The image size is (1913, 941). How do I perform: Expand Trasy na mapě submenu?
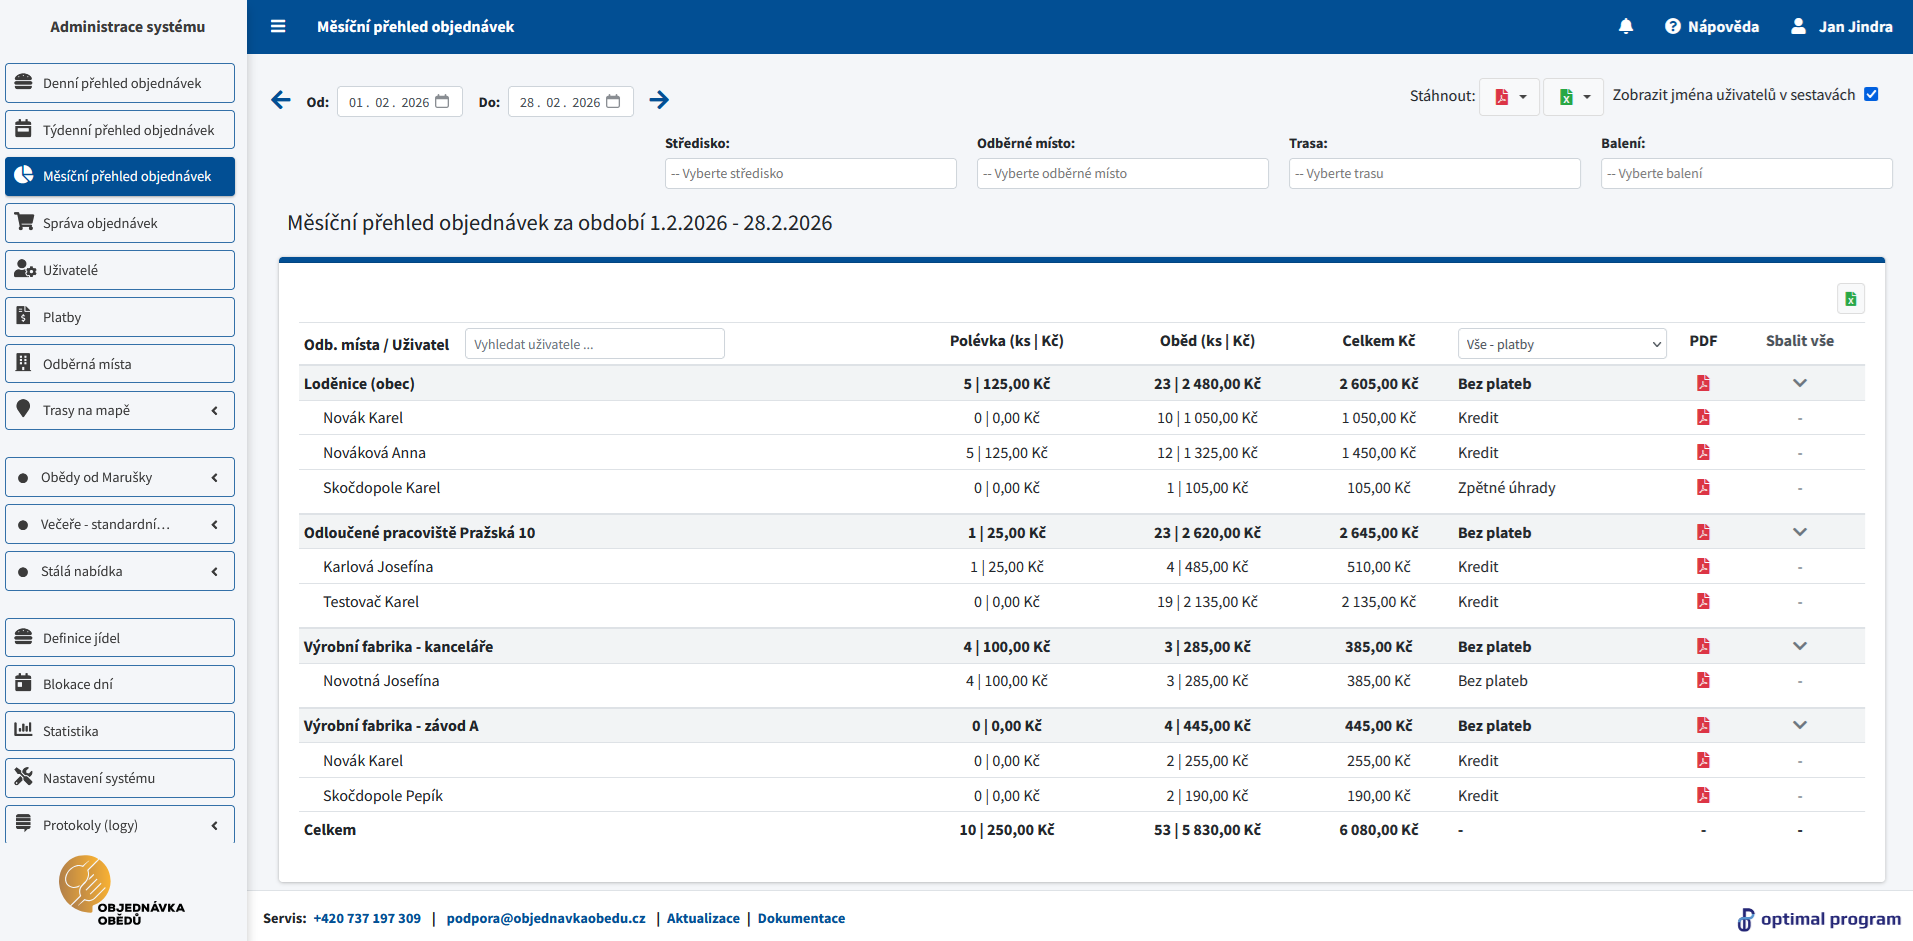[120, 411]
